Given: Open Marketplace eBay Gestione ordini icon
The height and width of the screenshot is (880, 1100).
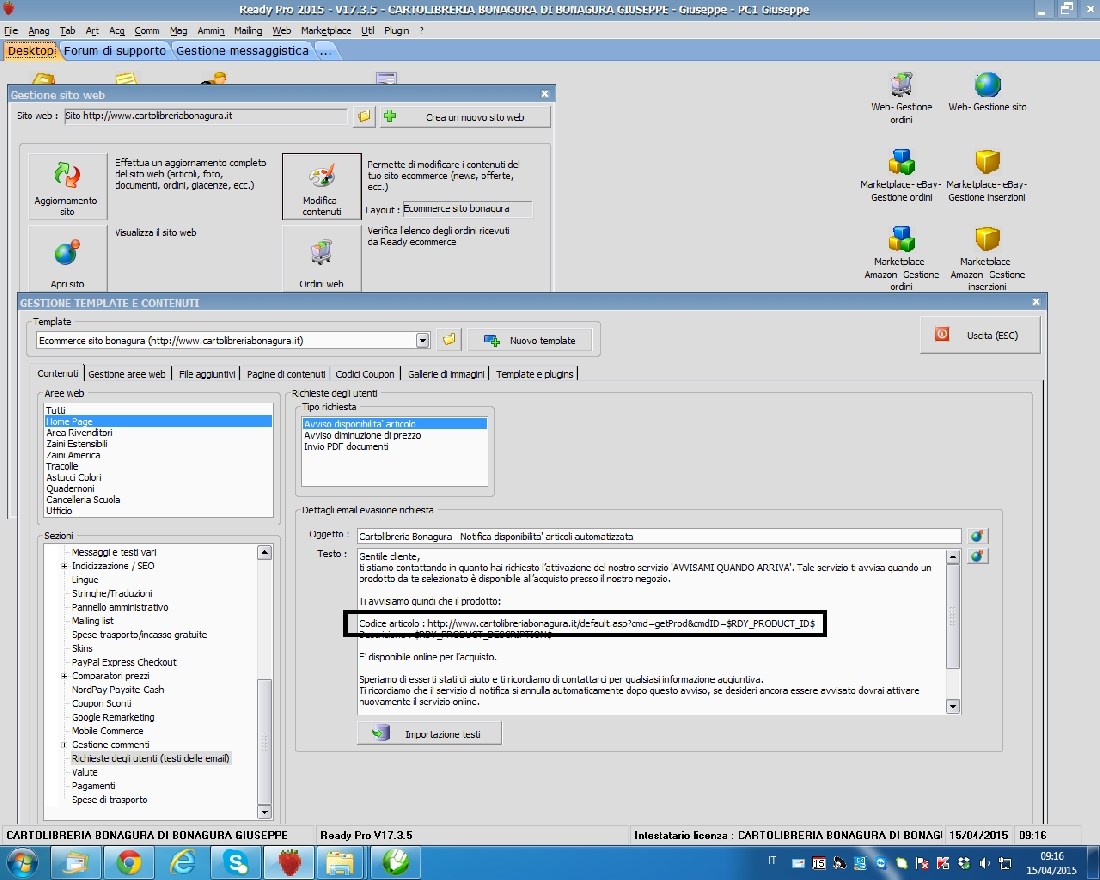Looking at the screenshot, I should [x=901, y=175].
